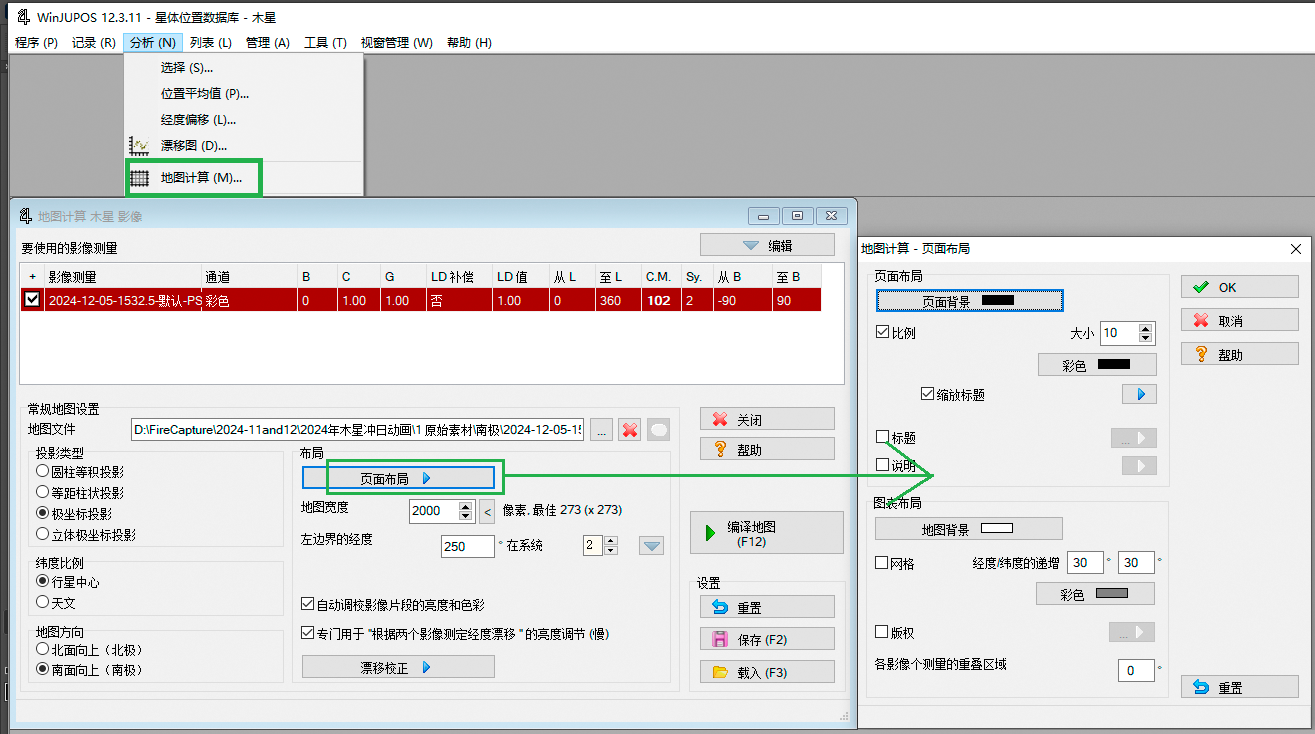Click 帮助 in the page layout dialog
This screenshot has width=1315, height=734.
[1240, 355]
